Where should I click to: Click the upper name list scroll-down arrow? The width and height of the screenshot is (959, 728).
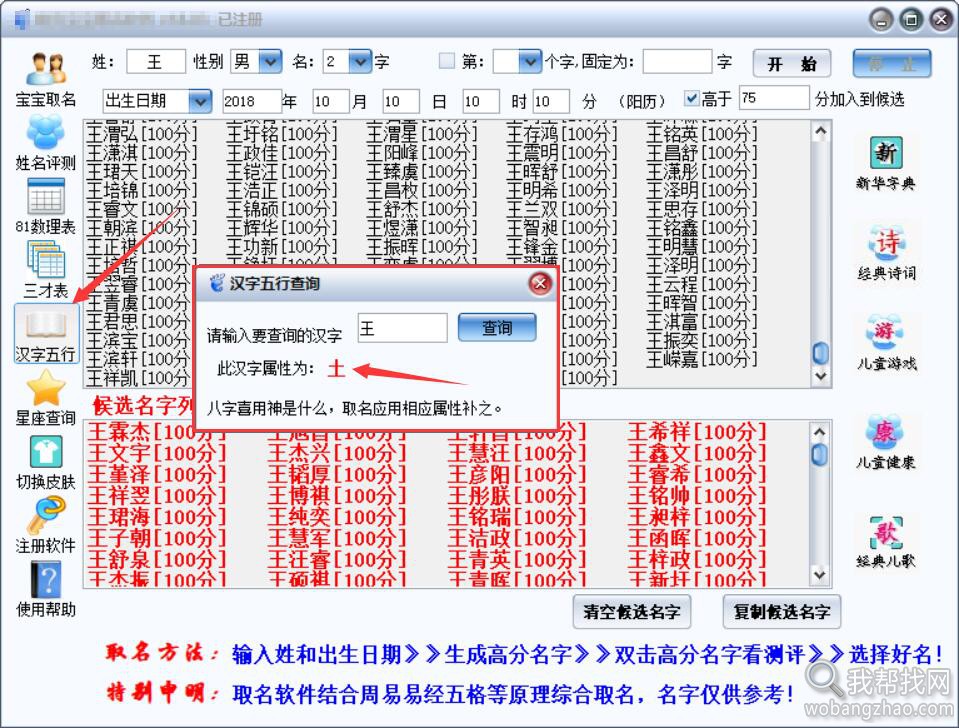pyautogui.click(x=821, y=376)
